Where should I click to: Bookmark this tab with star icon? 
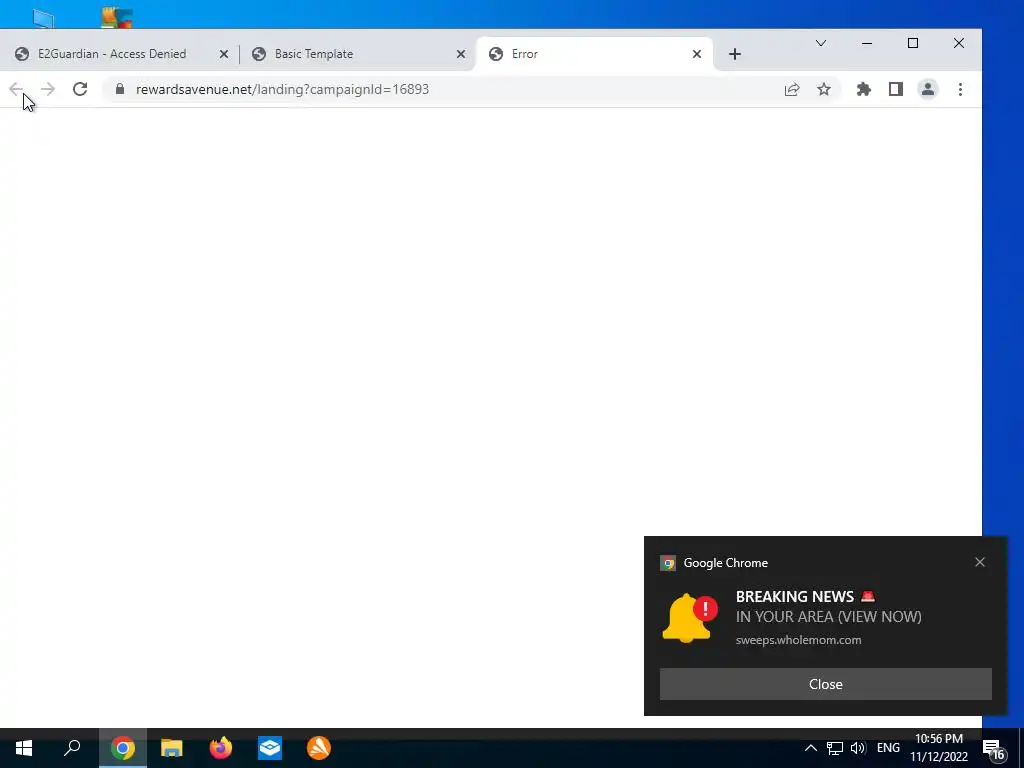point(824,89)
